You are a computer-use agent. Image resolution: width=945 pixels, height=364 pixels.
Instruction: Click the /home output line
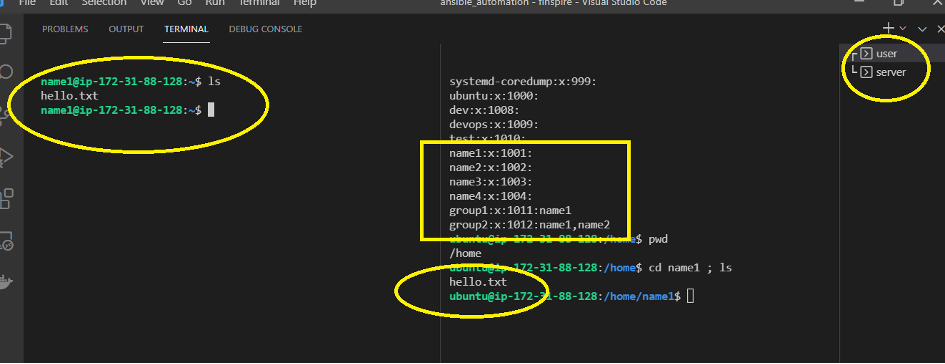tap(465, 254)
